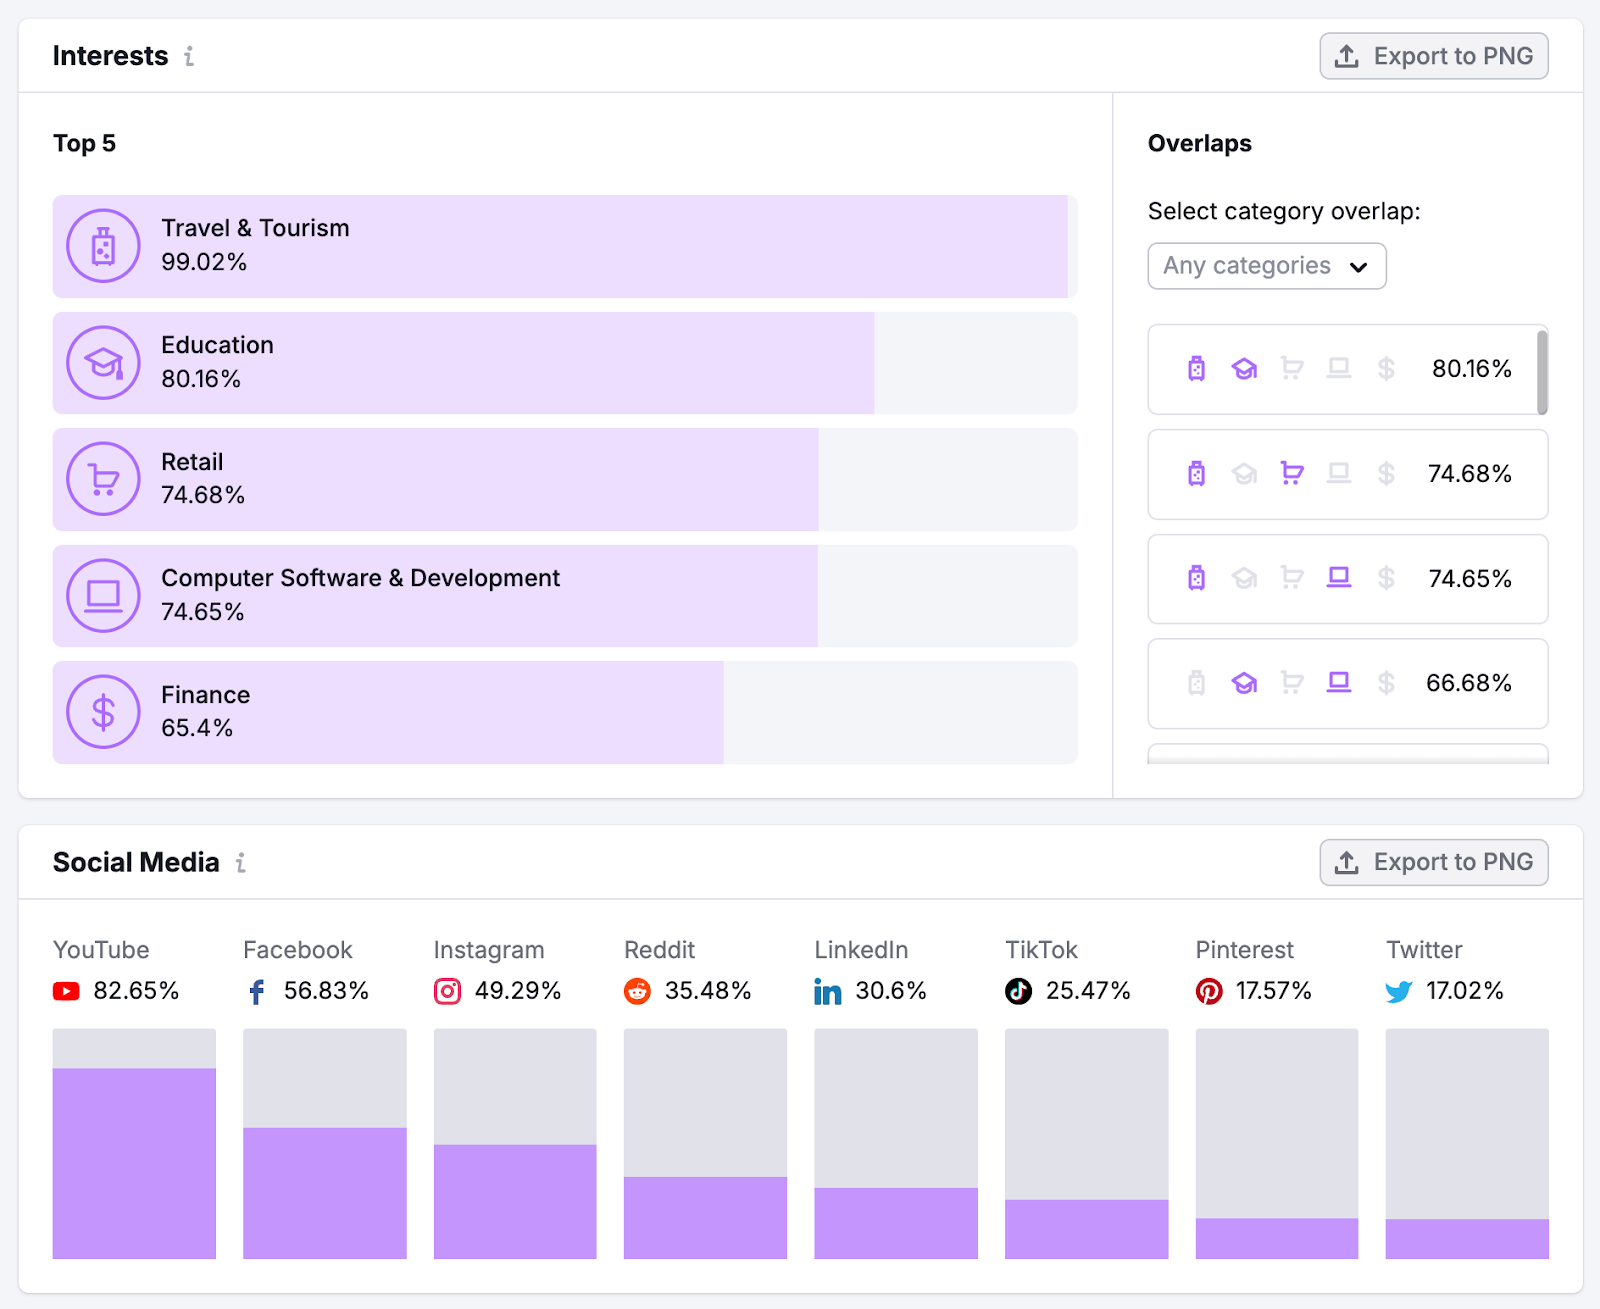
Task: Export Interests widget to PNG
Action: pos(1434,56)
